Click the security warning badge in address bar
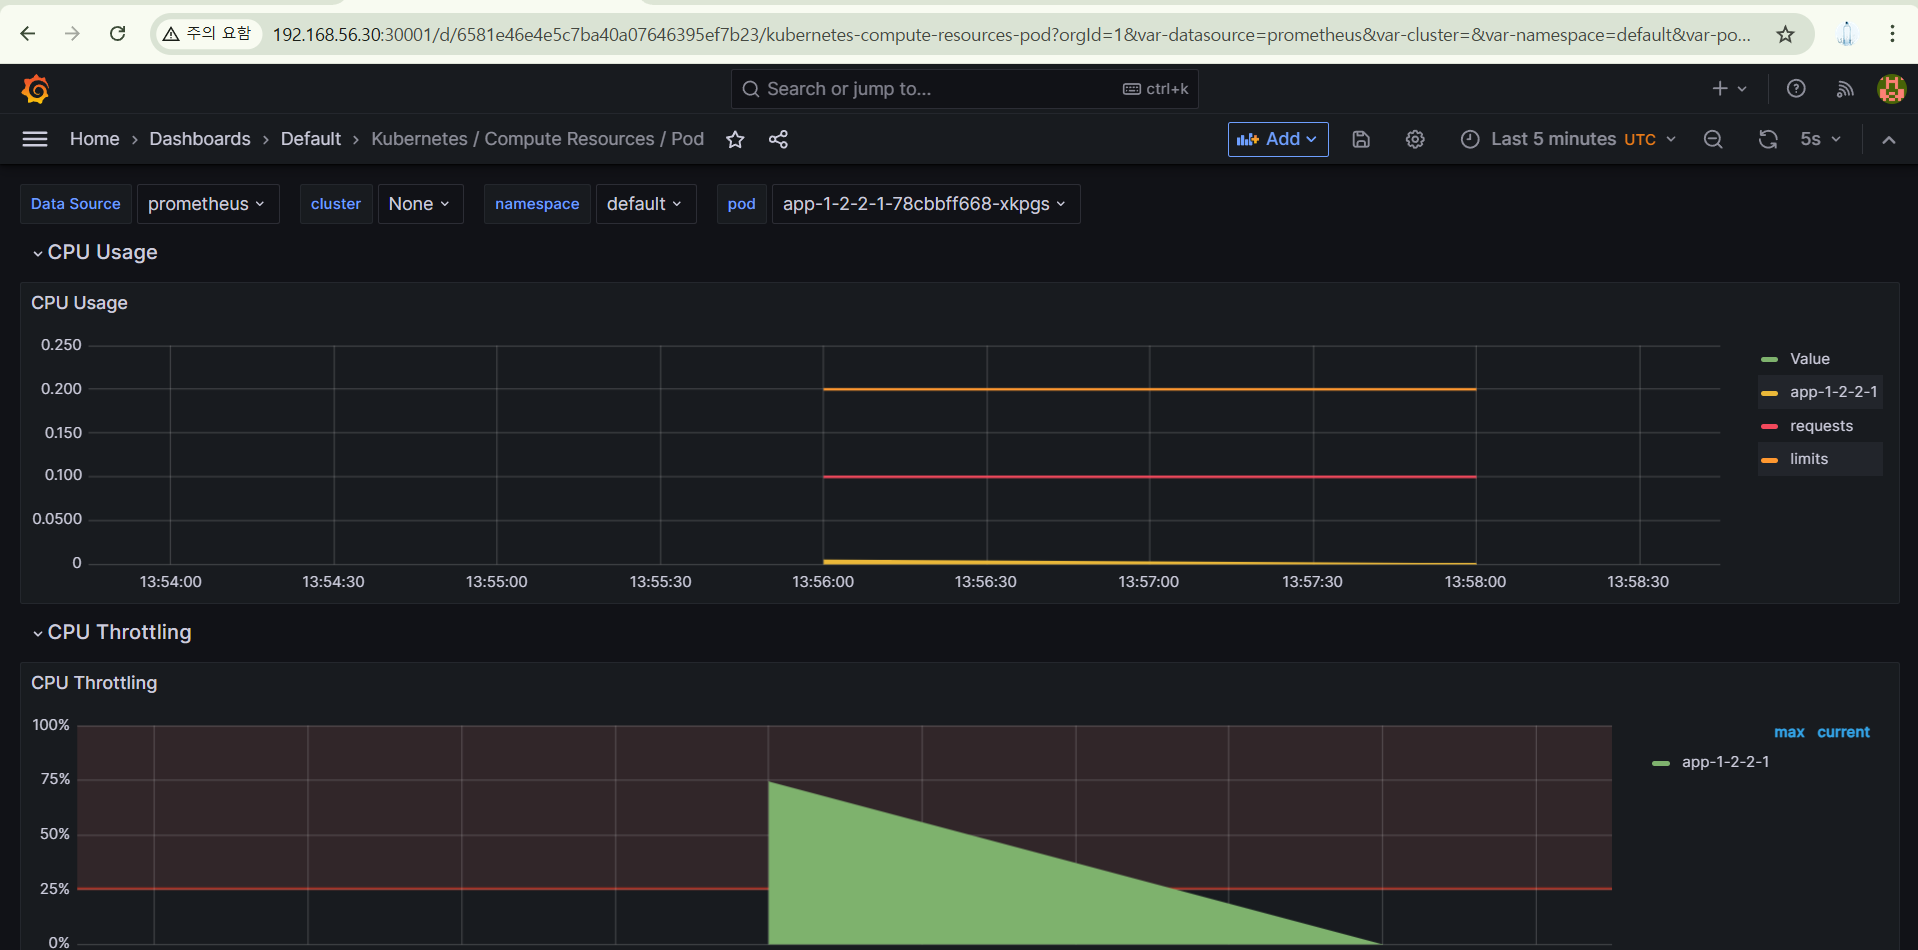Image resolution: width=1918 pixels, height=950 pixels. pyautogui.click(x=207, y=34)
